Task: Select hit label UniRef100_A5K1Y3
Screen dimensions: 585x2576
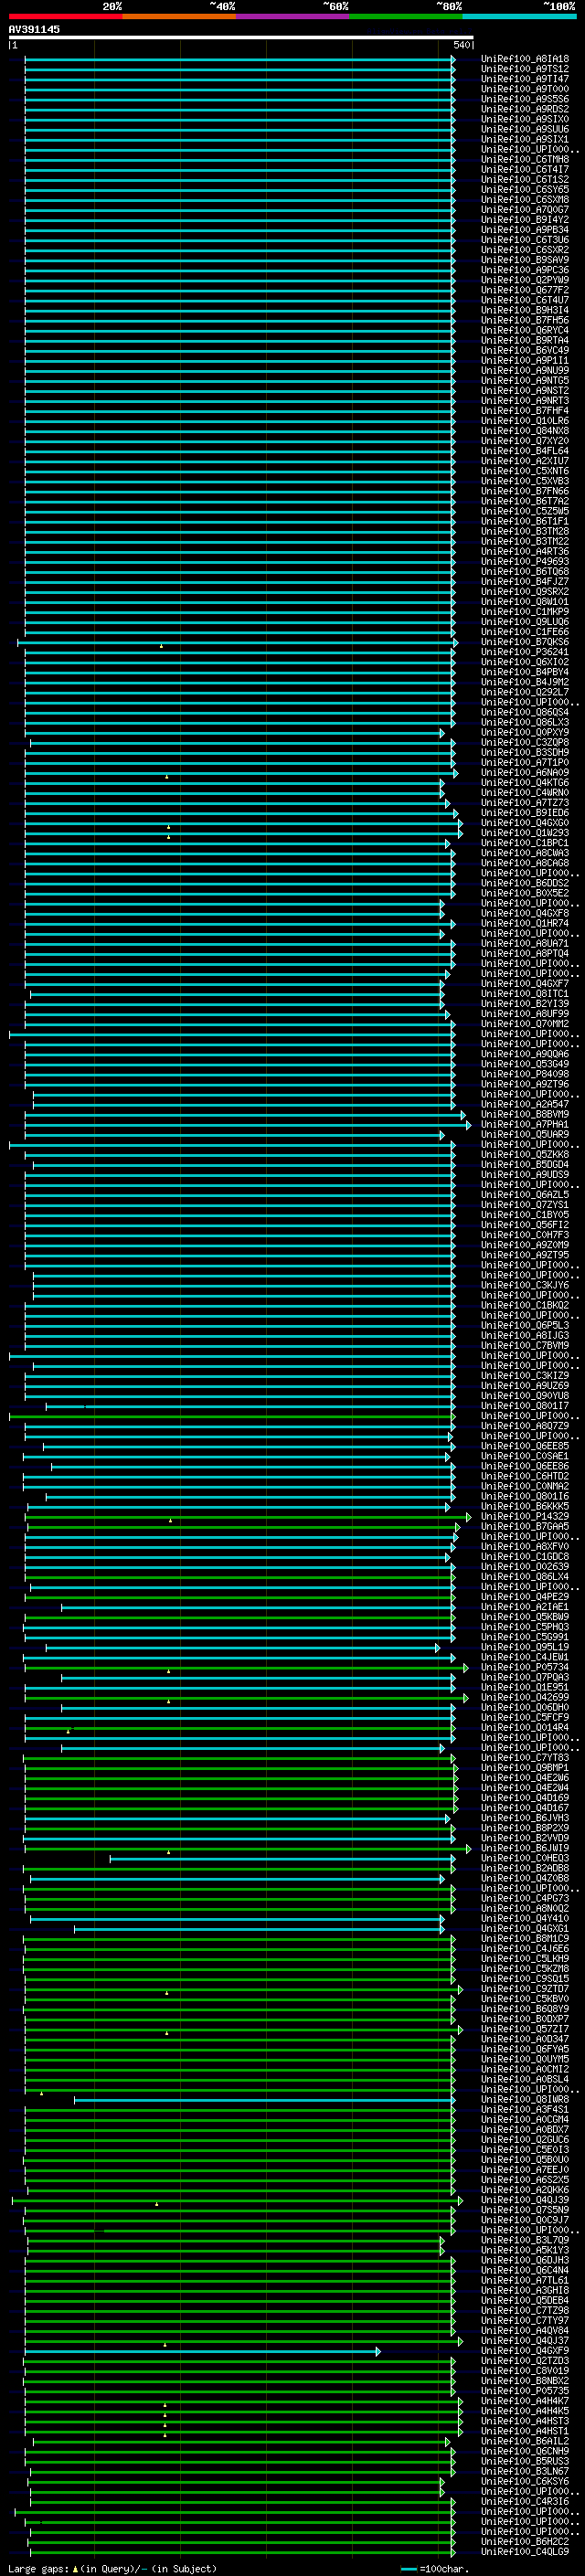Action: (525, 2250)
